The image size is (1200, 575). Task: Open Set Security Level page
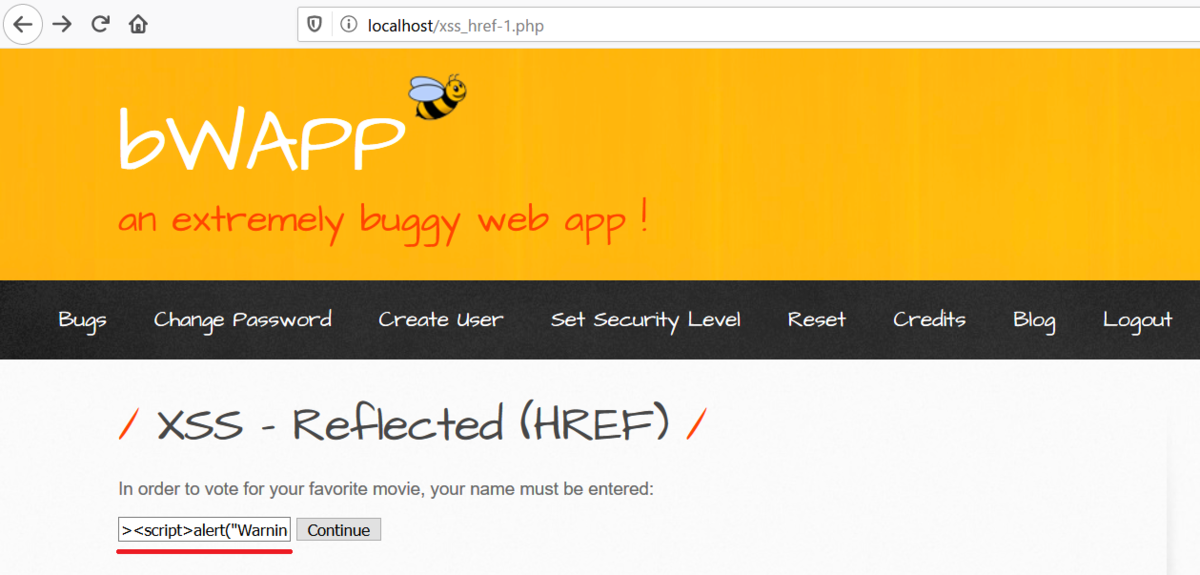click(646, 320)
